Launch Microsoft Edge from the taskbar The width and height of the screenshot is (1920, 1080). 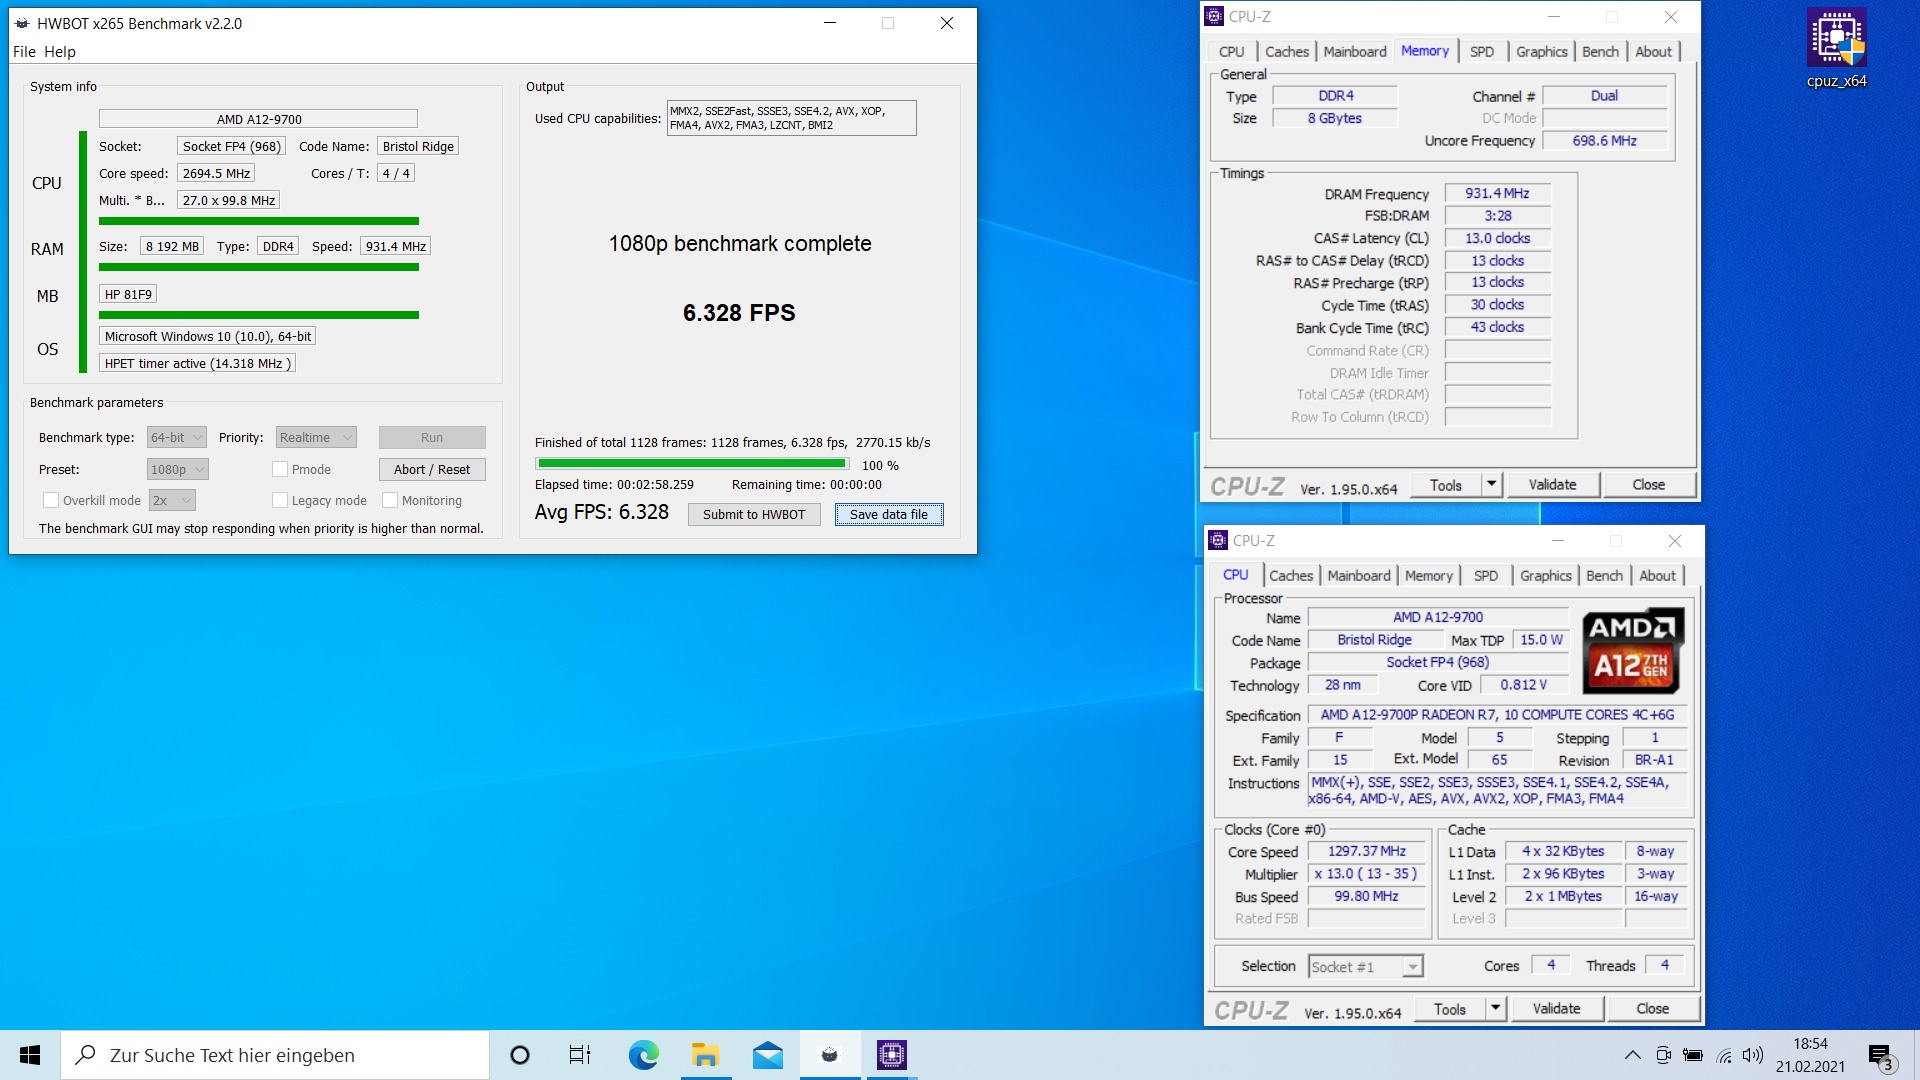click(x=643, y=1055)
